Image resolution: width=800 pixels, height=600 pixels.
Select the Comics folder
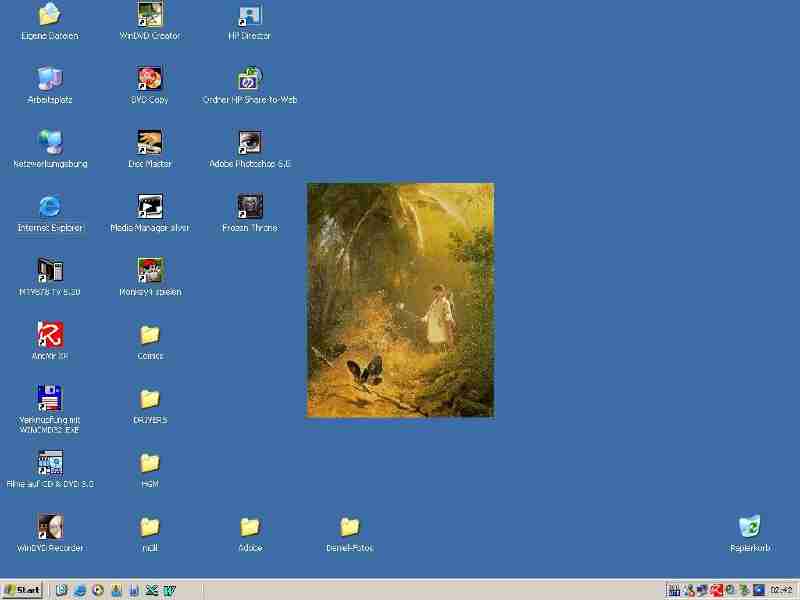(x=150, y=335)
